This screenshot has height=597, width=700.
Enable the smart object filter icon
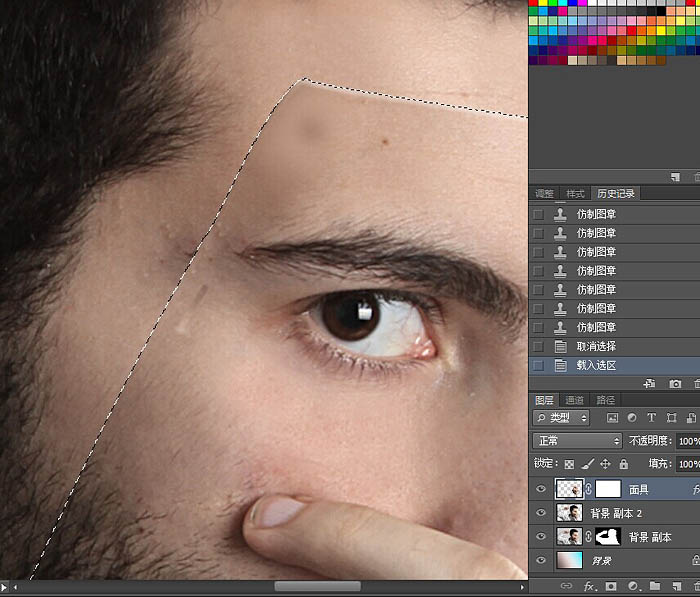(691, 418)
